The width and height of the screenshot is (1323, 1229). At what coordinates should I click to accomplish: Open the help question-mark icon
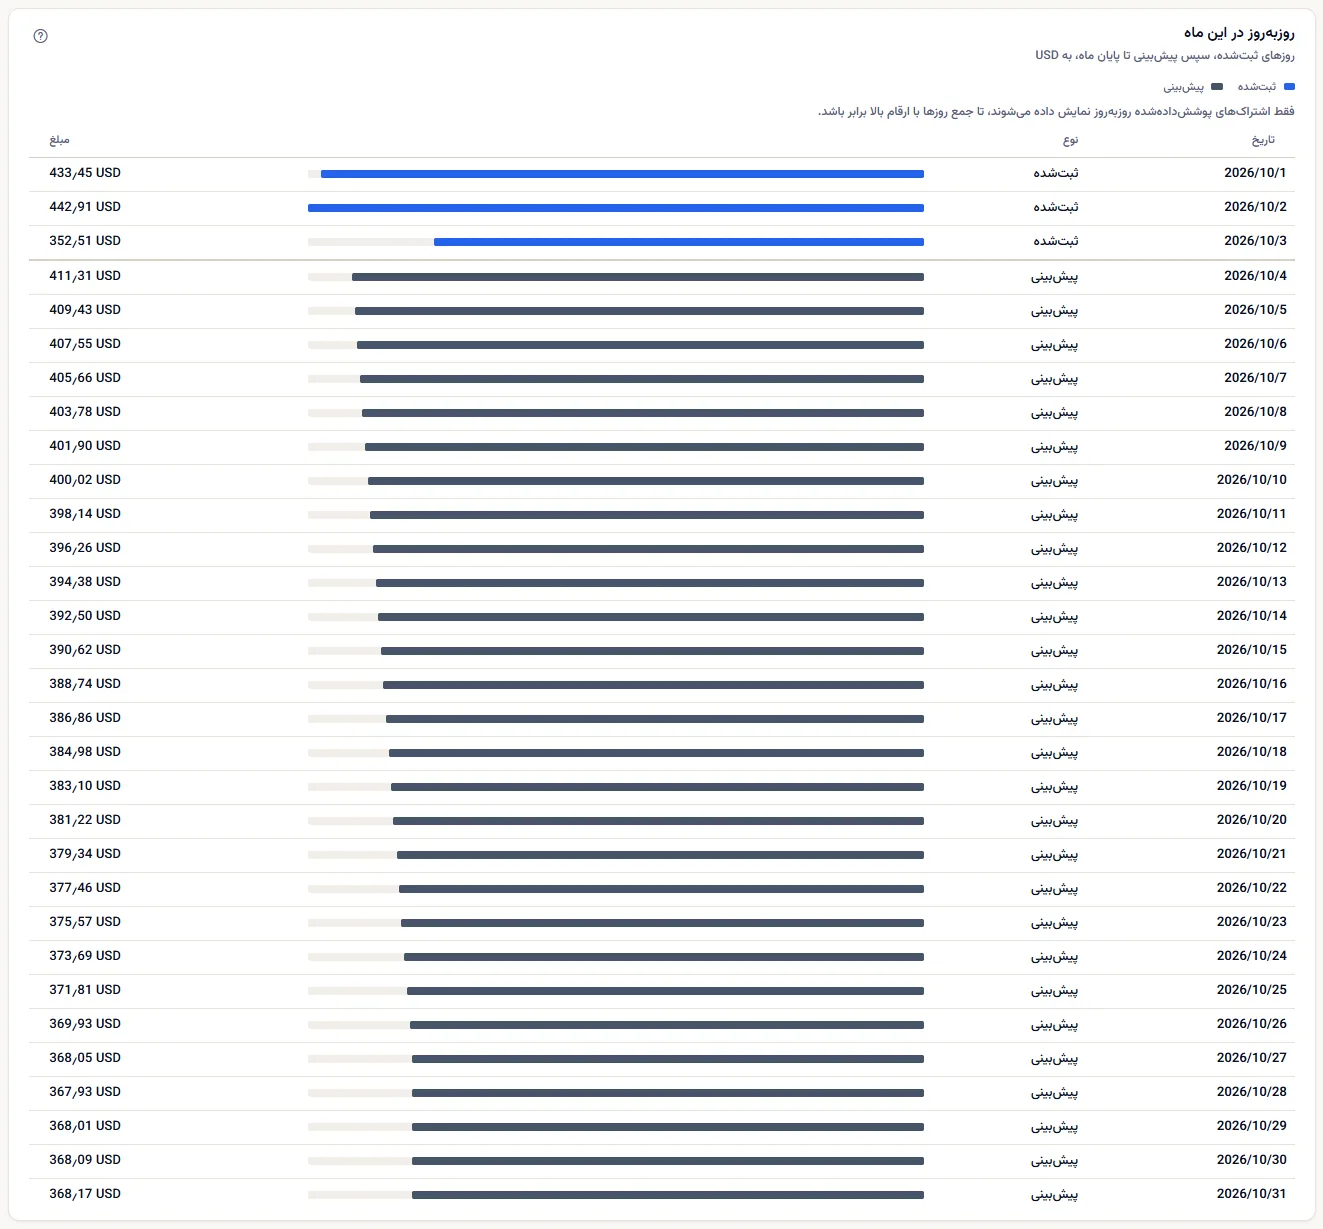click(41, 36)
